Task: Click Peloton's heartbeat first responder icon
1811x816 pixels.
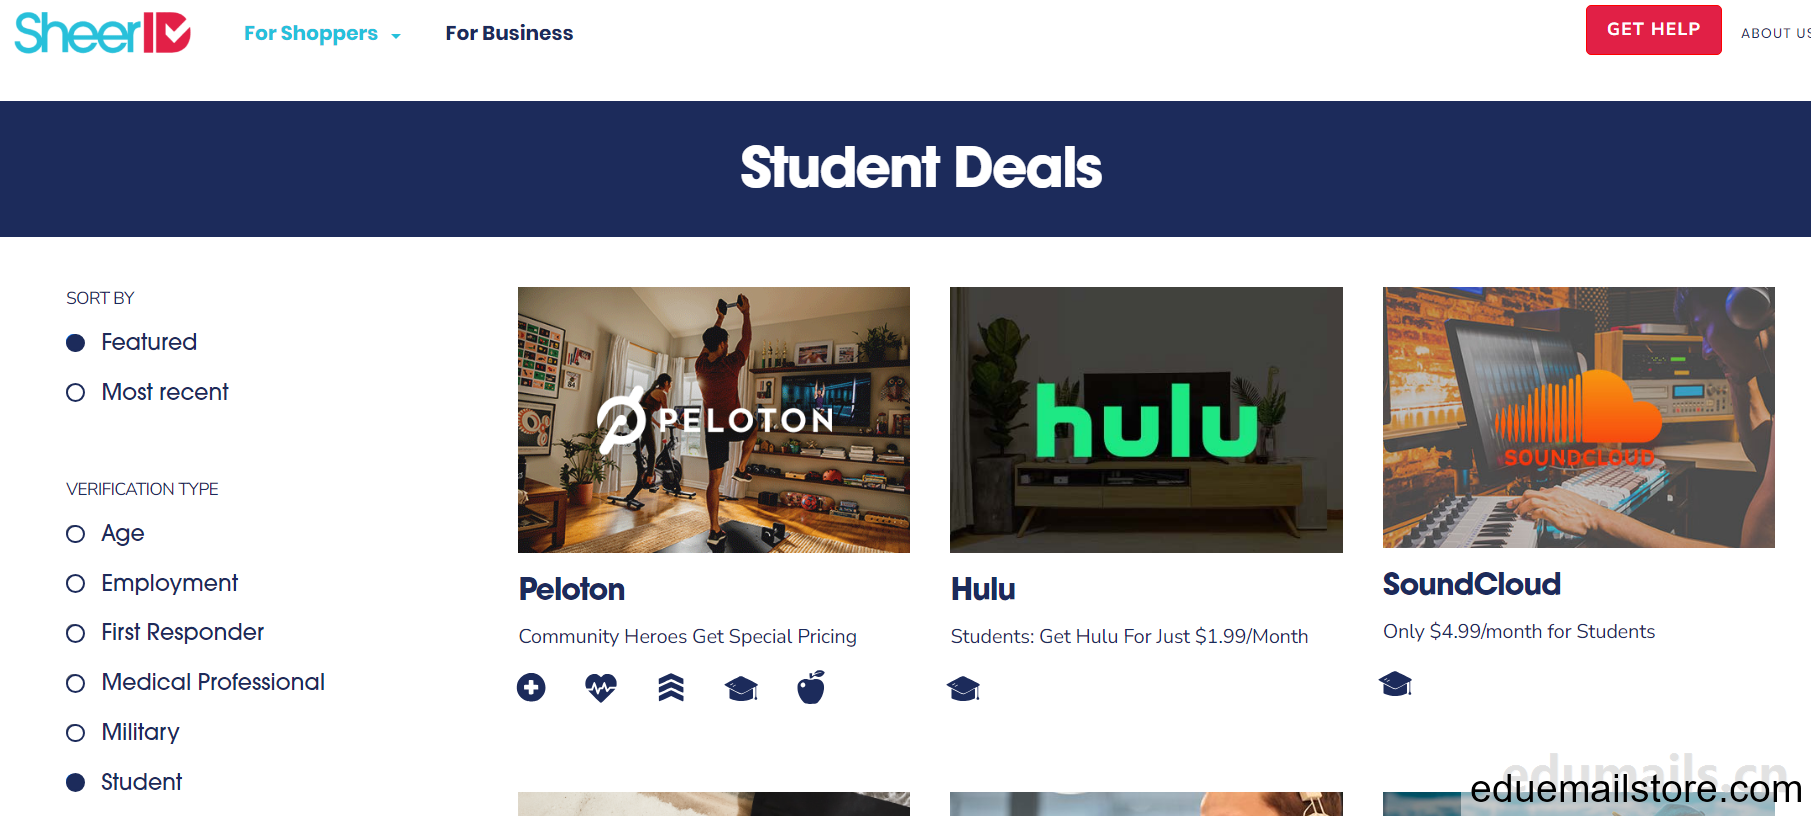Action: [601, 688]
